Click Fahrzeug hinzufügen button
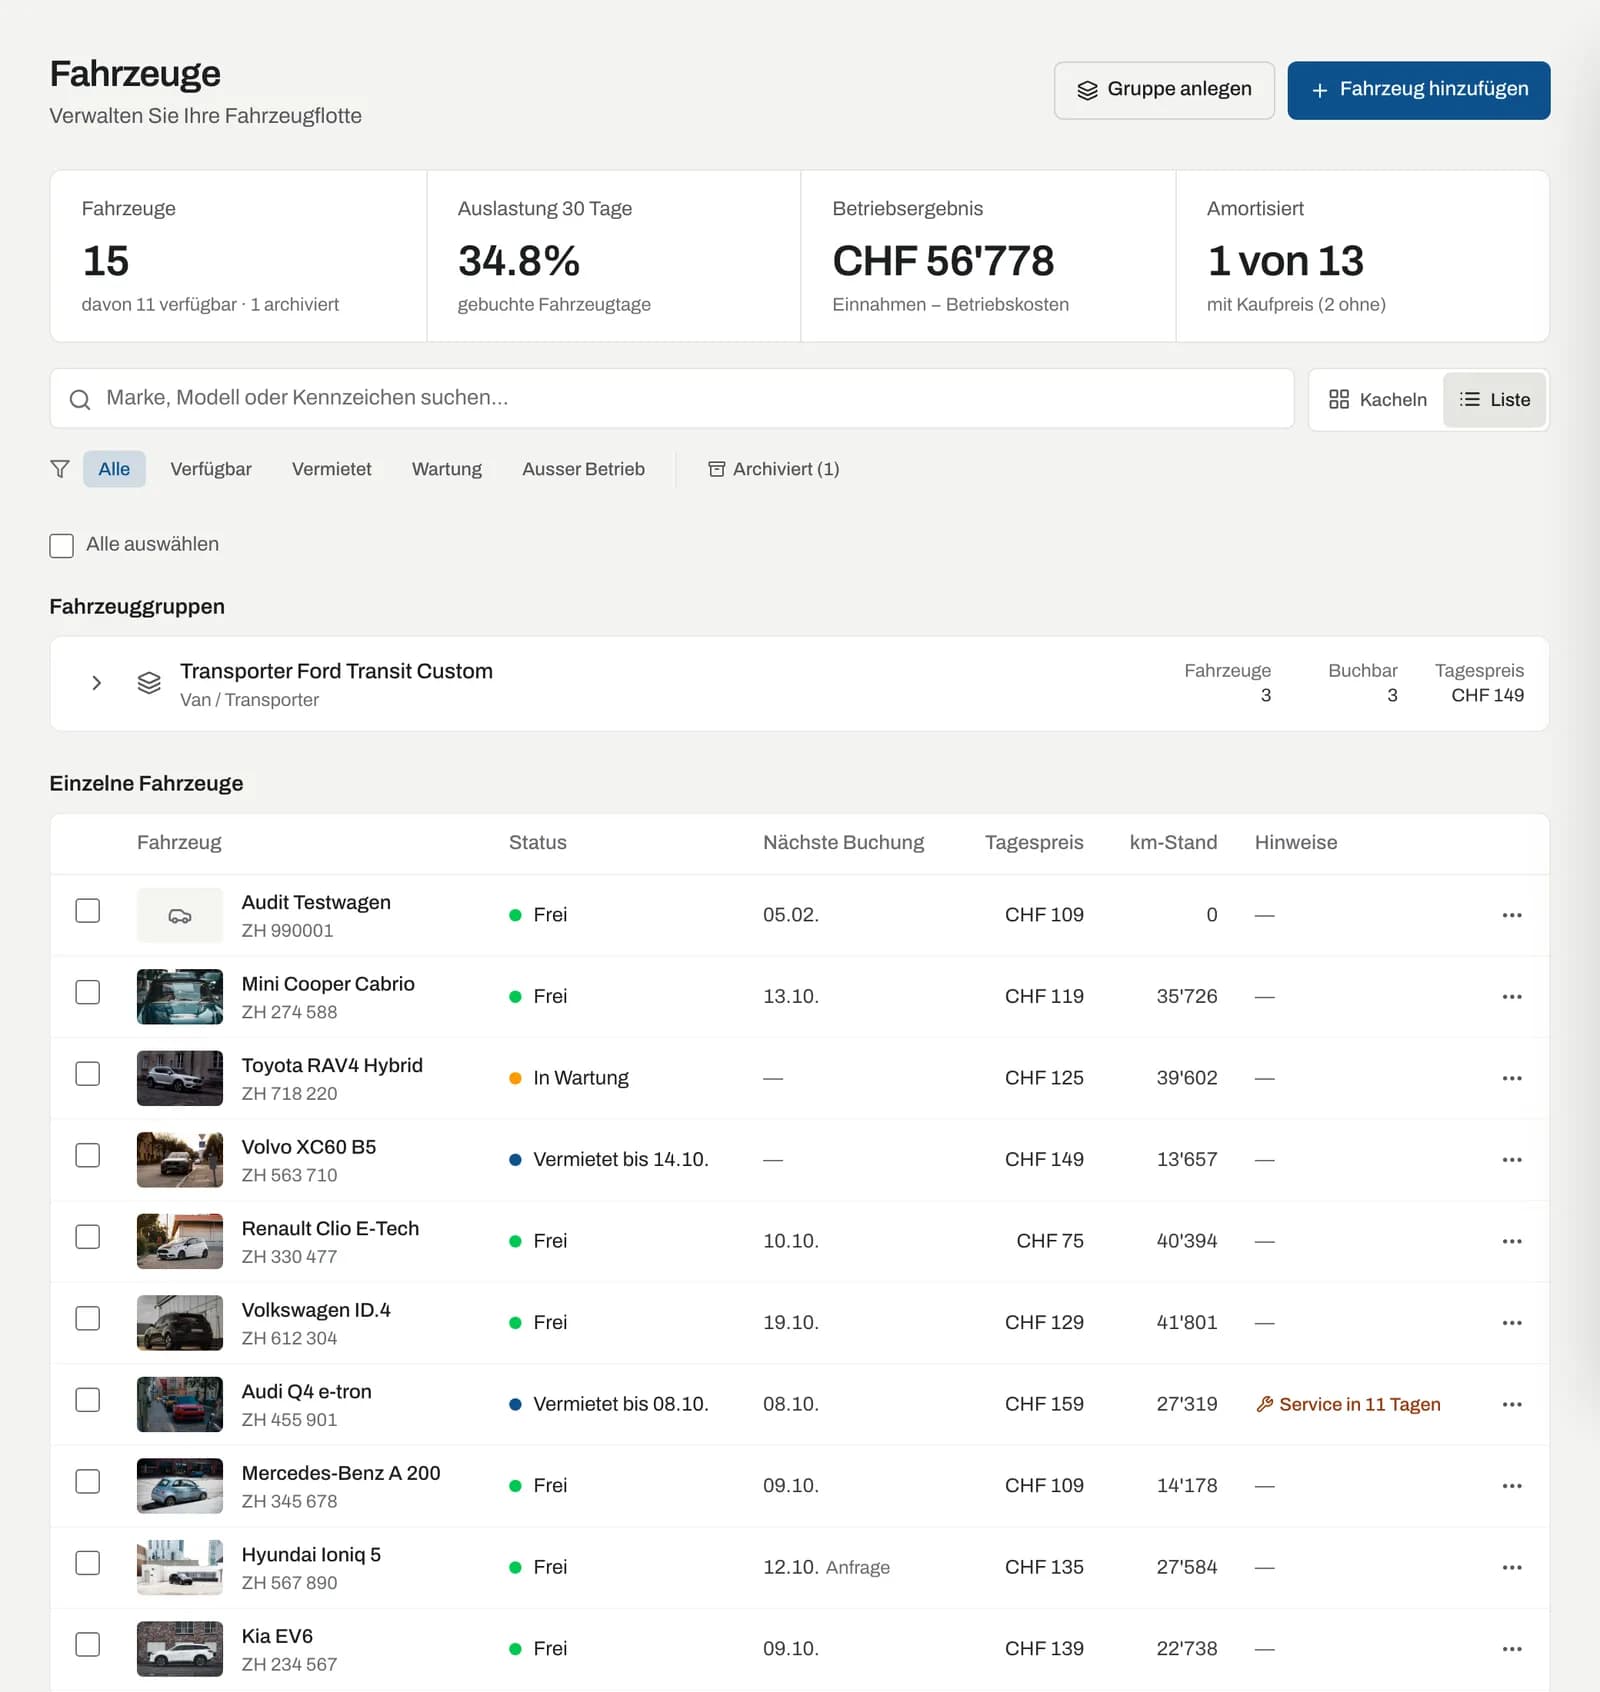This screenshot has height=1692, width=1600. click(x=1418, y=90)
